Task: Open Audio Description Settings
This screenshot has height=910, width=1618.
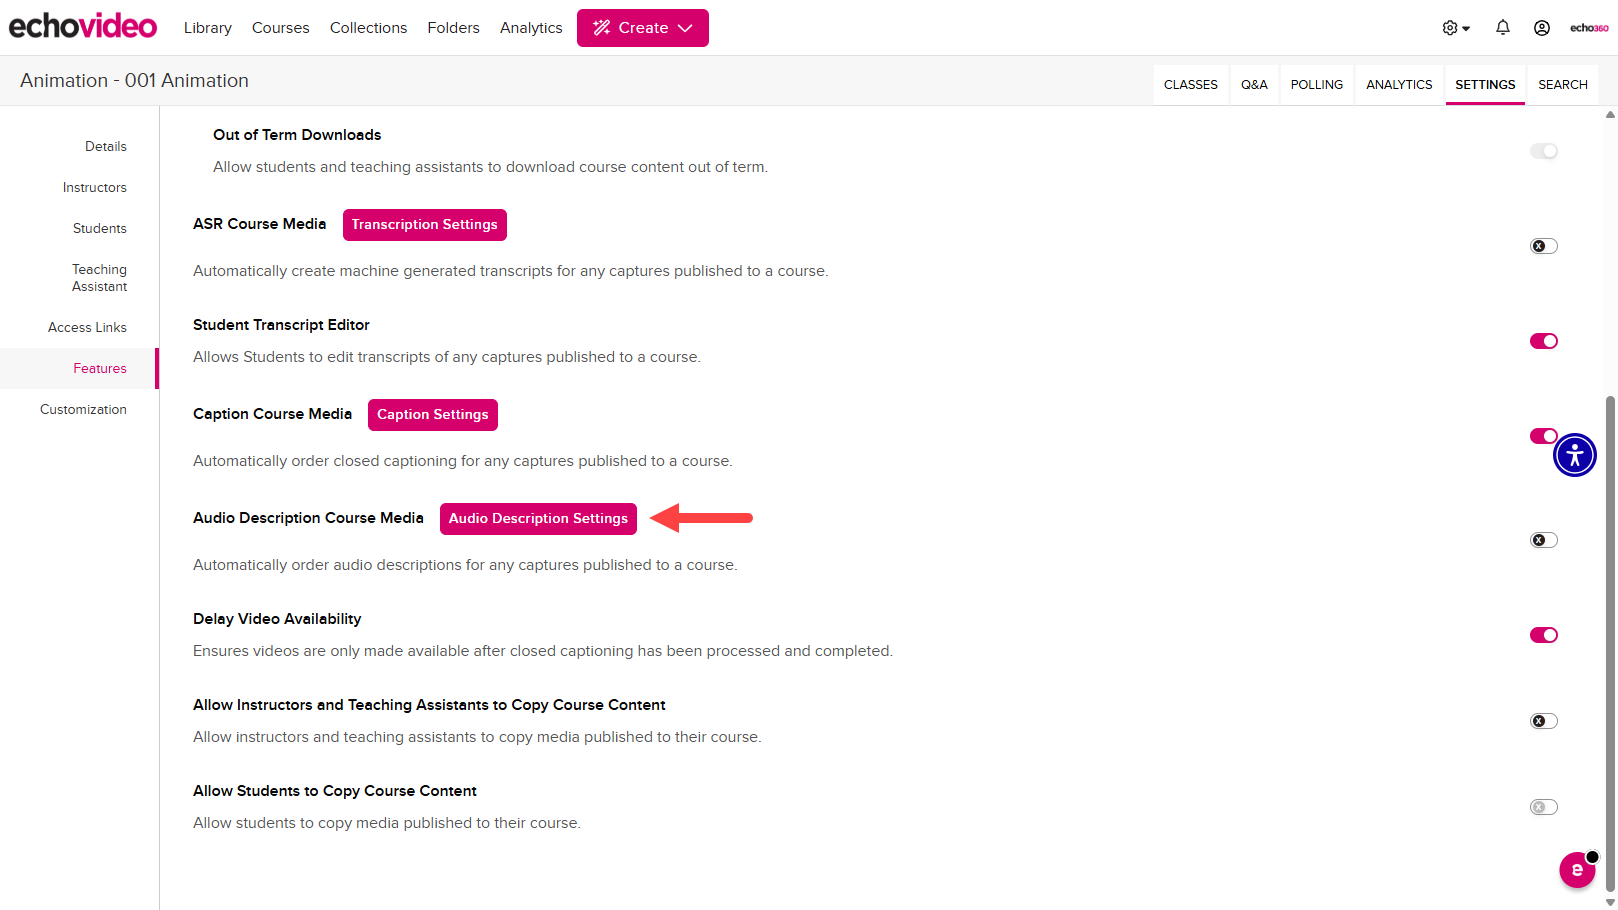Action: point(538,519)
